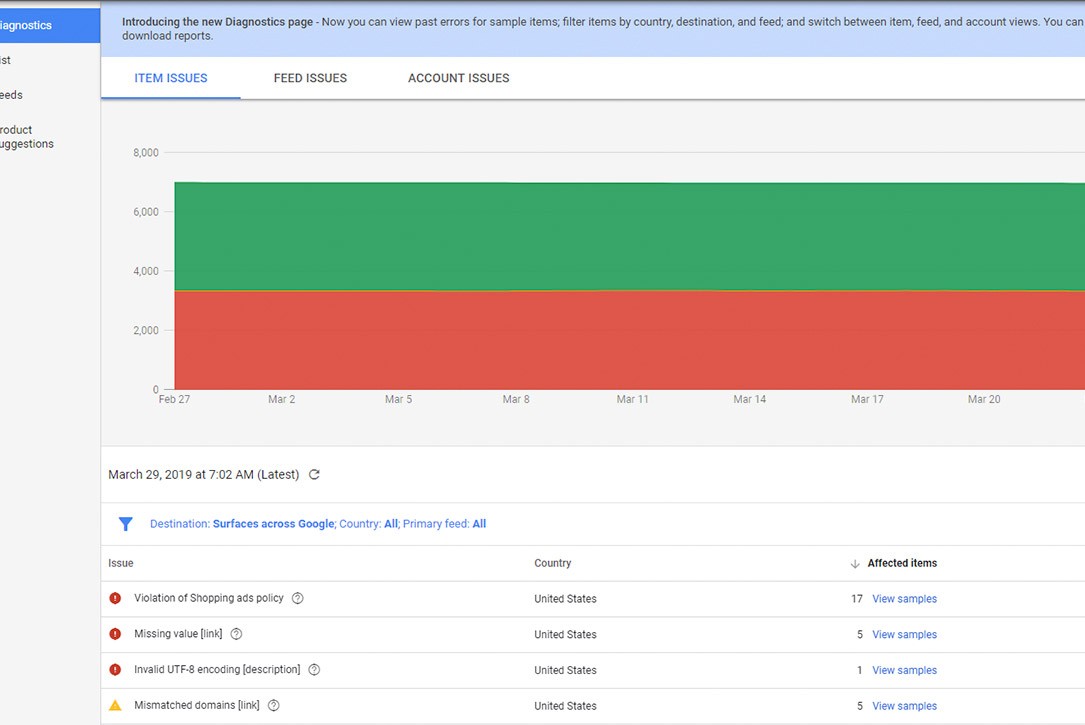1085x725 pixels.
Task: Change the Primary feed filter from All
Action: point(478,524)
